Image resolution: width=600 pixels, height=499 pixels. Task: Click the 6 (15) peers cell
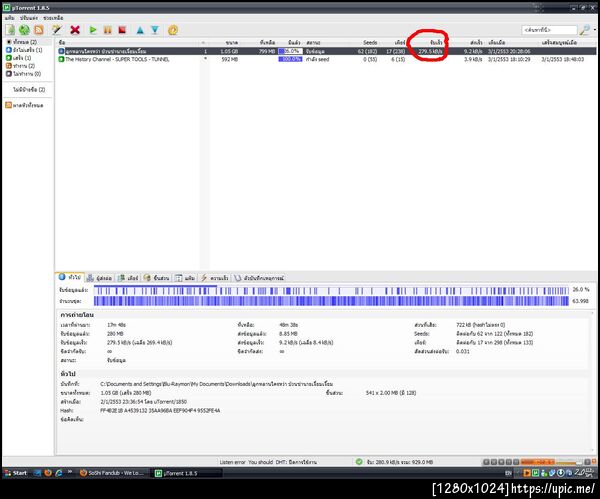[398, 59]
